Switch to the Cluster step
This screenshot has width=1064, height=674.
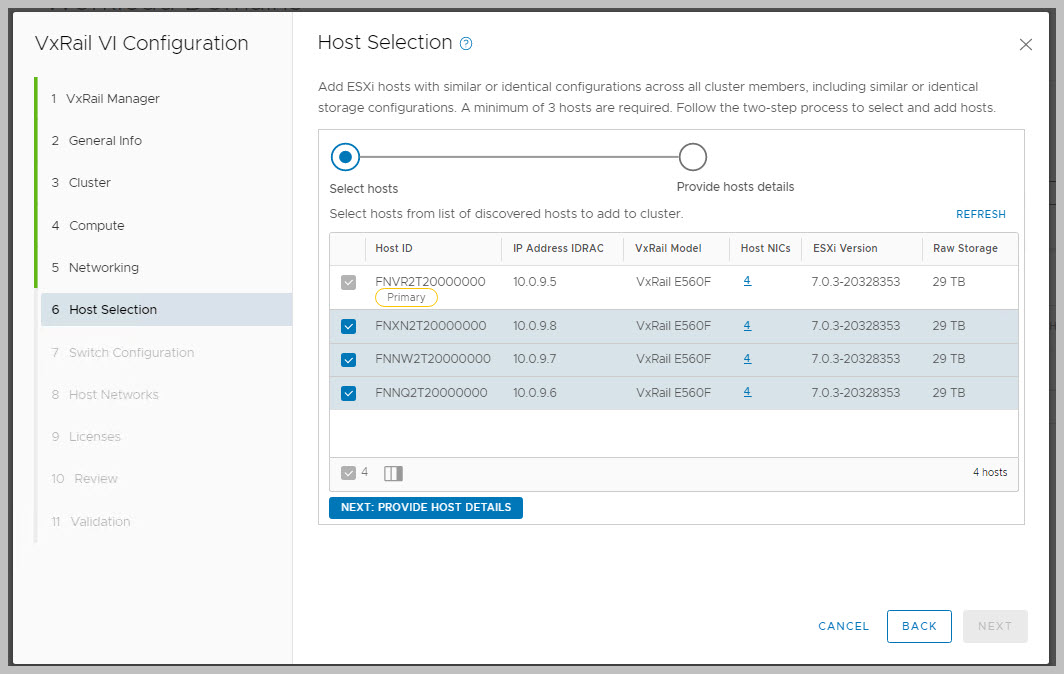[89, 183]
